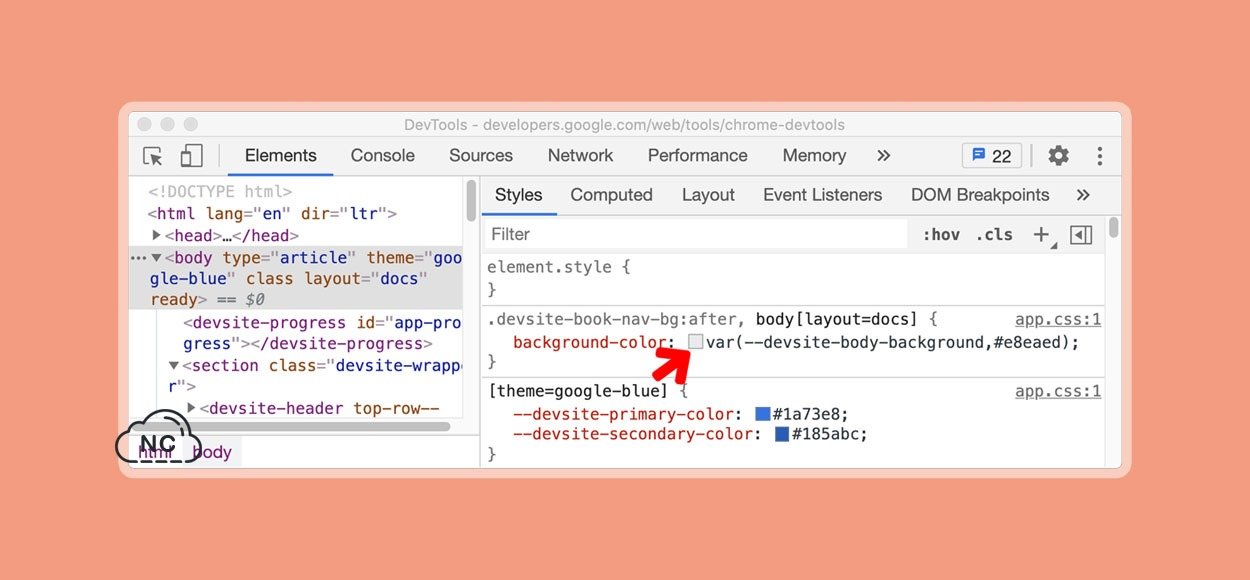The height and width of the screenshot is (580, 1250).
Task: Open the #185abc secondary color swatch
Action: pos(782,435)
